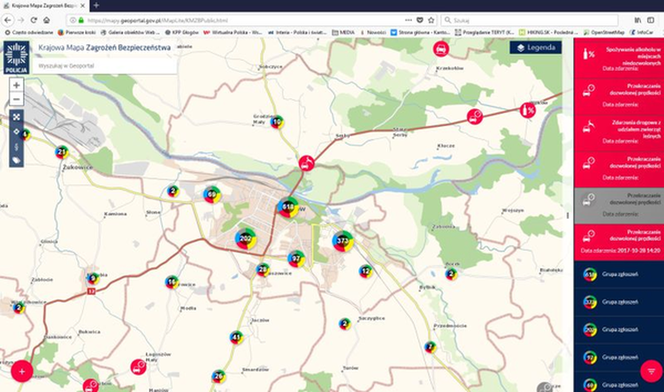
Task: Click the Policja logo
Action: point(17,58)
